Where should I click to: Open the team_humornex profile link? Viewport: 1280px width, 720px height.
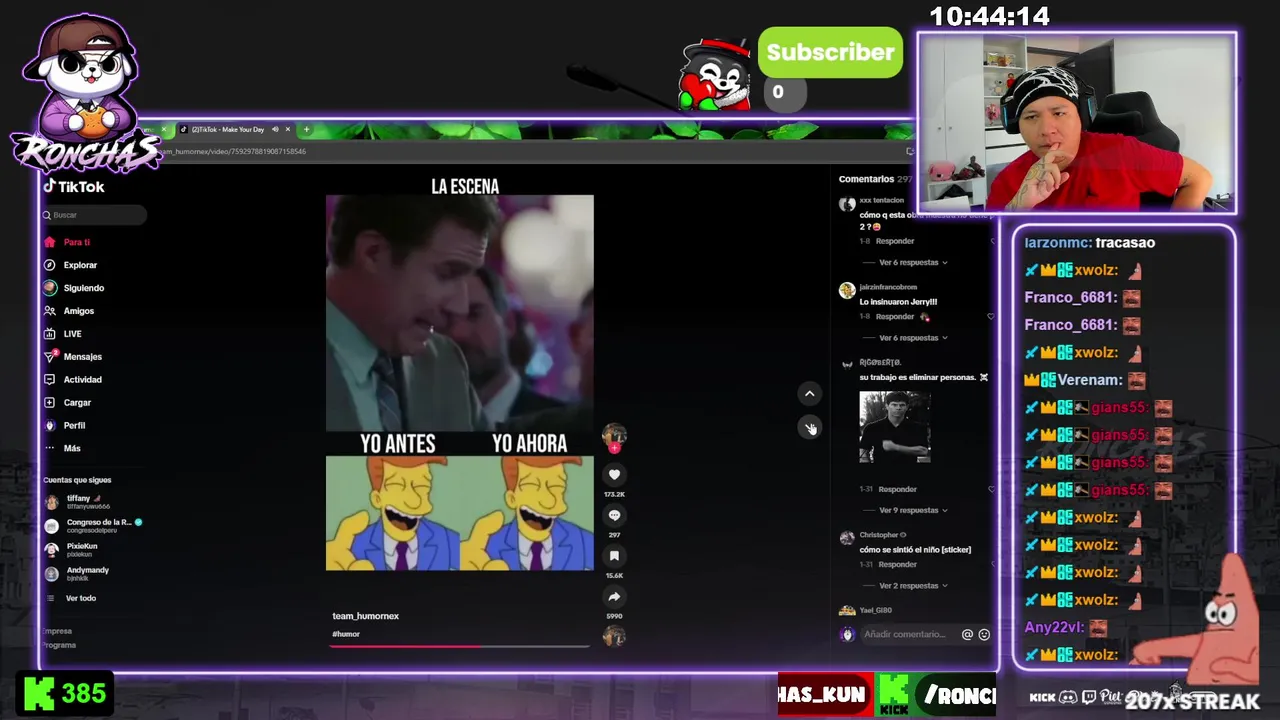coord(365,616)
